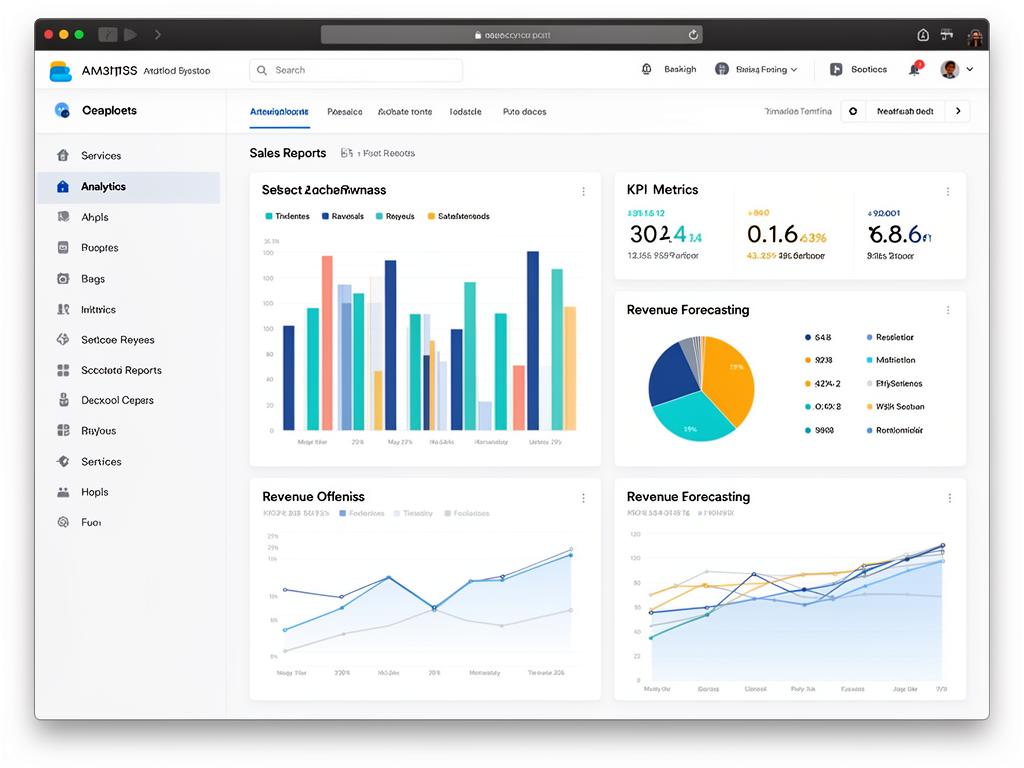
Task: Click the Fuoi icon at sidebar bottom
Action: (x=63, y=522)
